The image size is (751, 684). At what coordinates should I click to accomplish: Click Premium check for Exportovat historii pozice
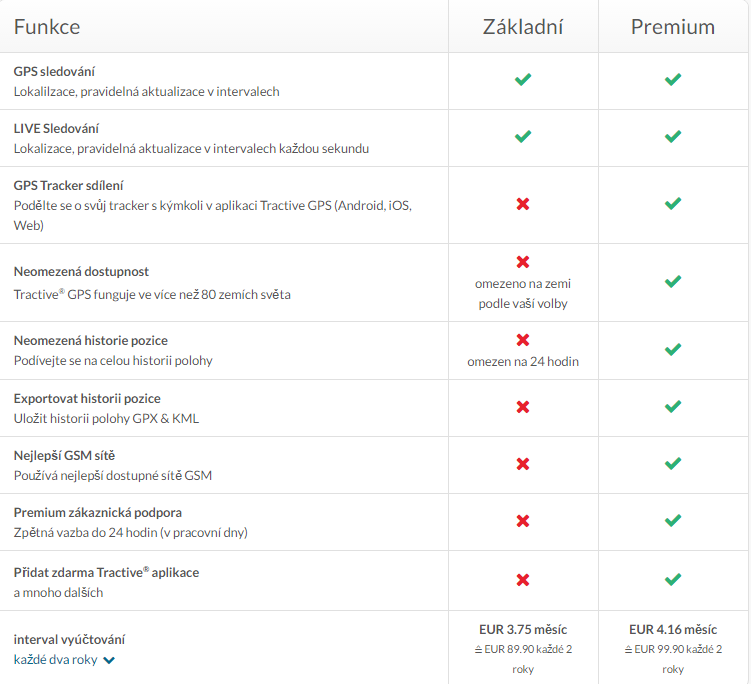point(673,406)
